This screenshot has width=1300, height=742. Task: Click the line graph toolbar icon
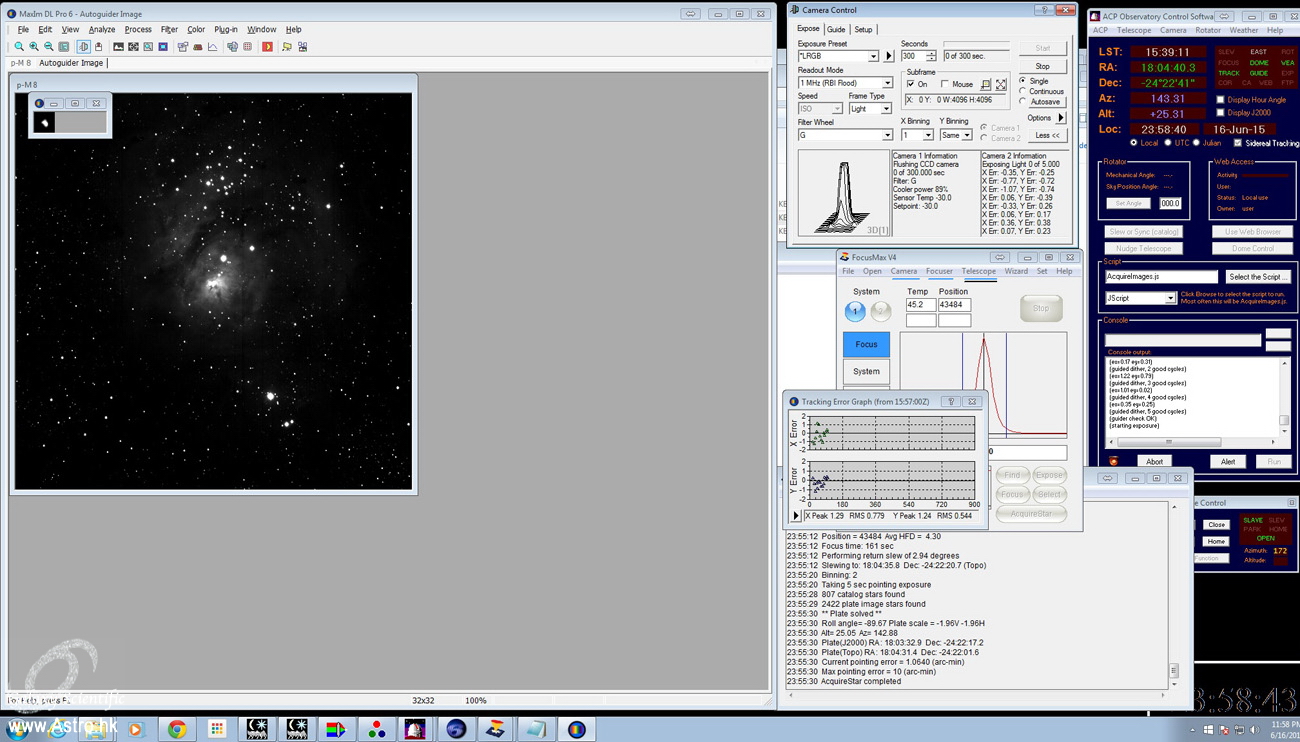click(x=212, y=47)
